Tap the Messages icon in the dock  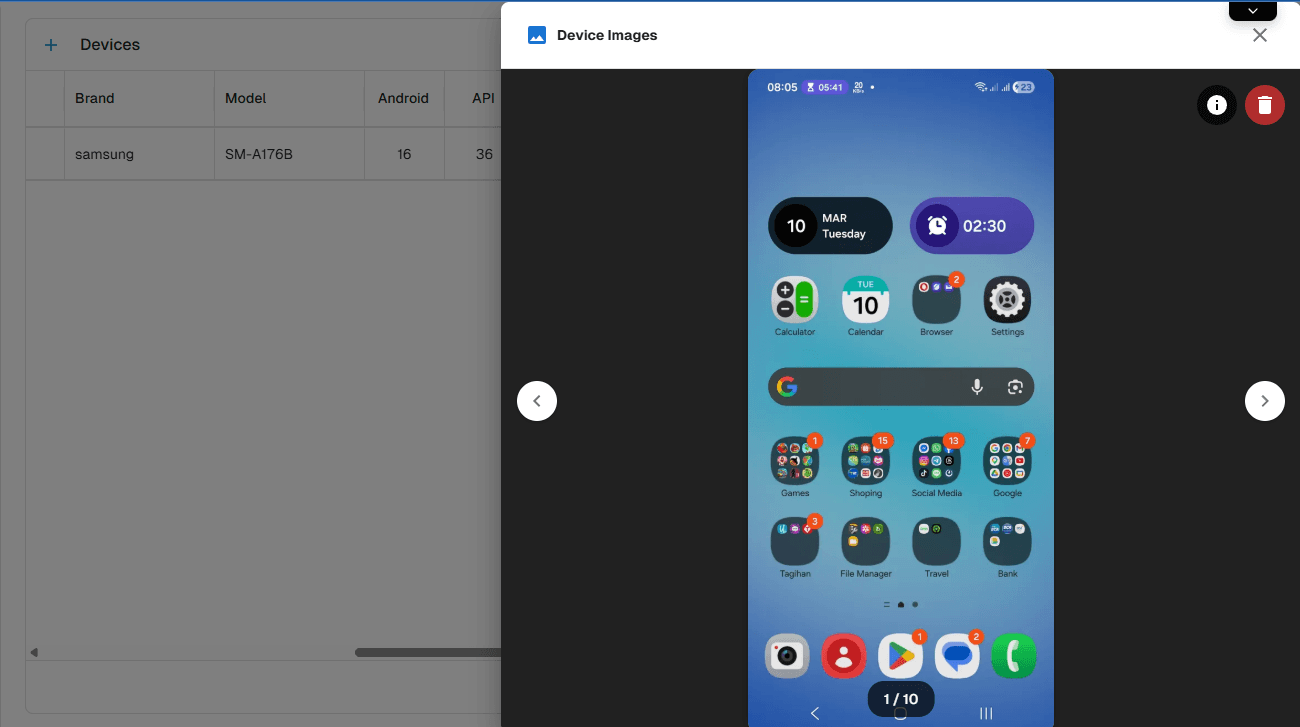(957, 655)
